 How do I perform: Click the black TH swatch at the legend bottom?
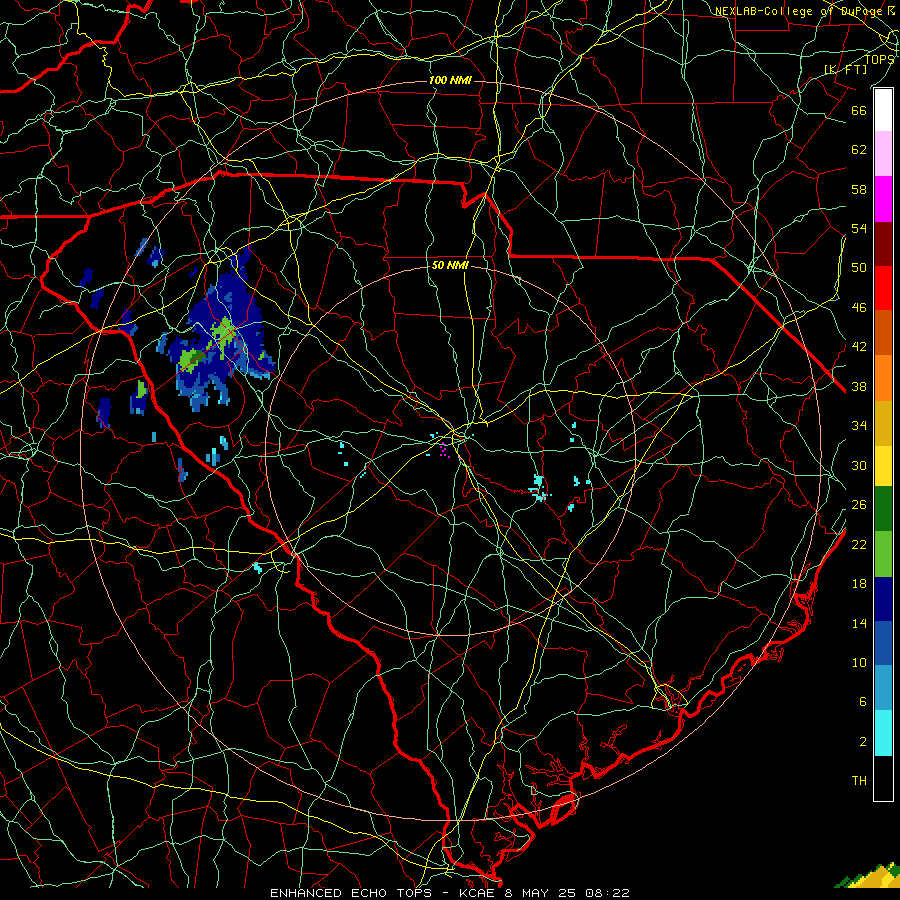click(x=883, y=778)
